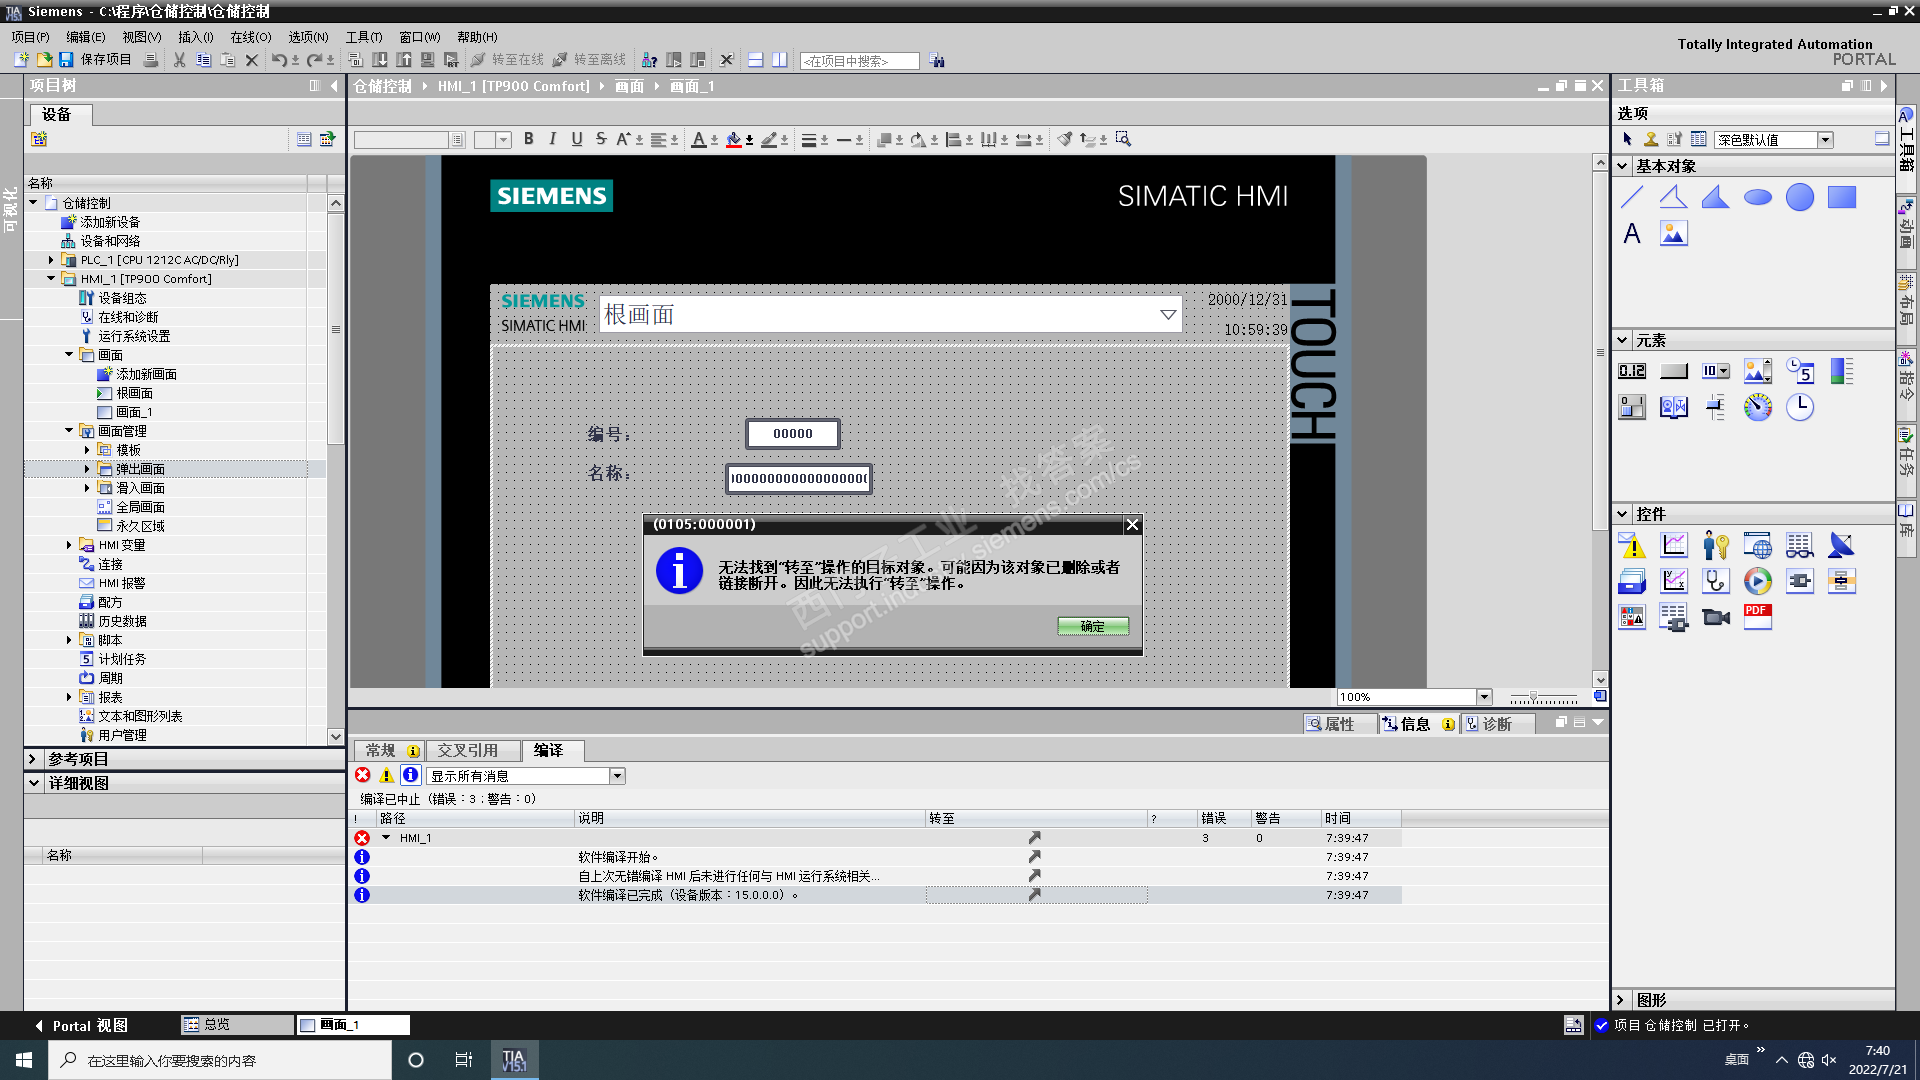Select the clock element icon

click(x=1799, y=407)
